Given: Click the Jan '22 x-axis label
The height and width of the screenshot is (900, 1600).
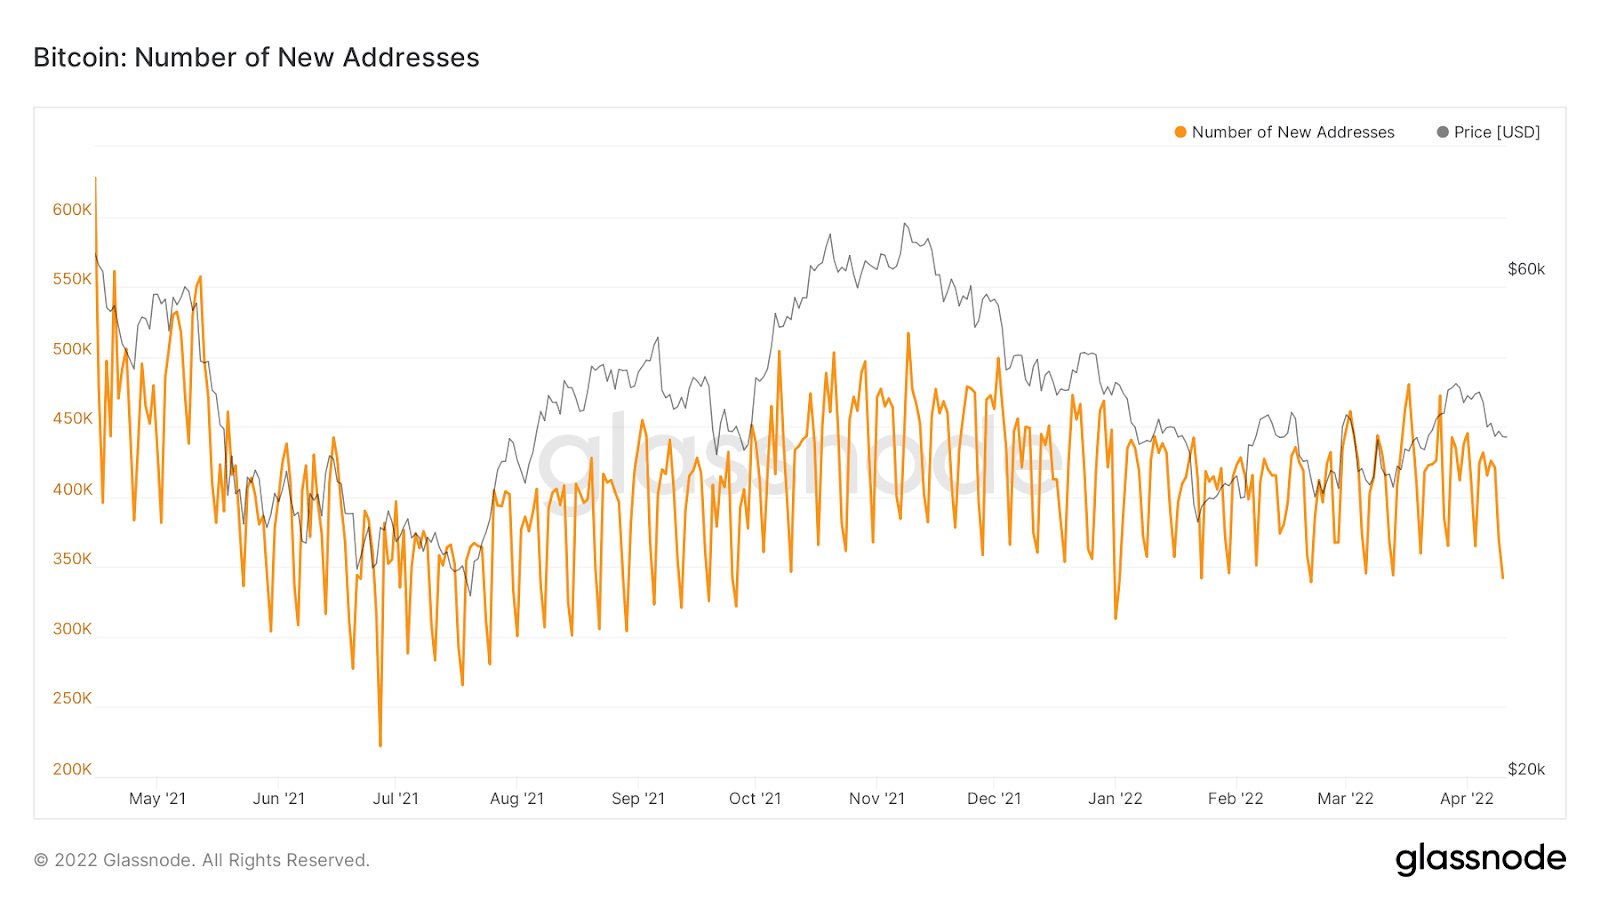Looking at the screenshot, I should [x=1115, y=798].
